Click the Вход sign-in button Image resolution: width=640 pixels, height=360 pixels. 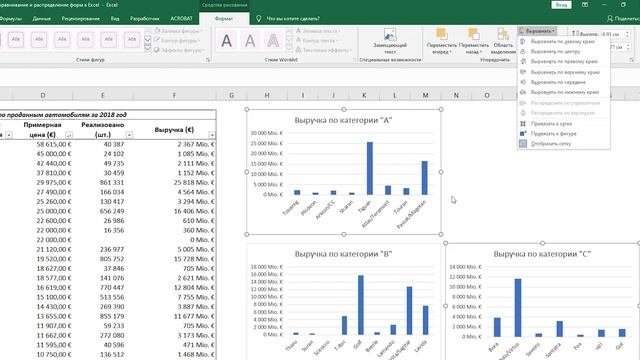(561, 5)
